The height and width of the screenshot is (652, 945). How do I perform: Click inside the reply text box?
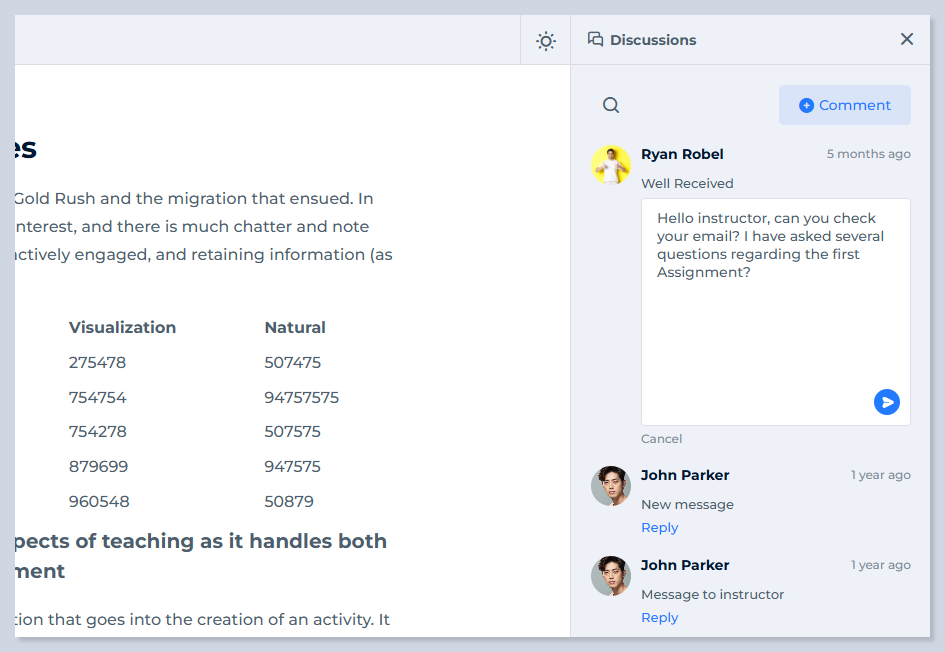tap(775, 320)
